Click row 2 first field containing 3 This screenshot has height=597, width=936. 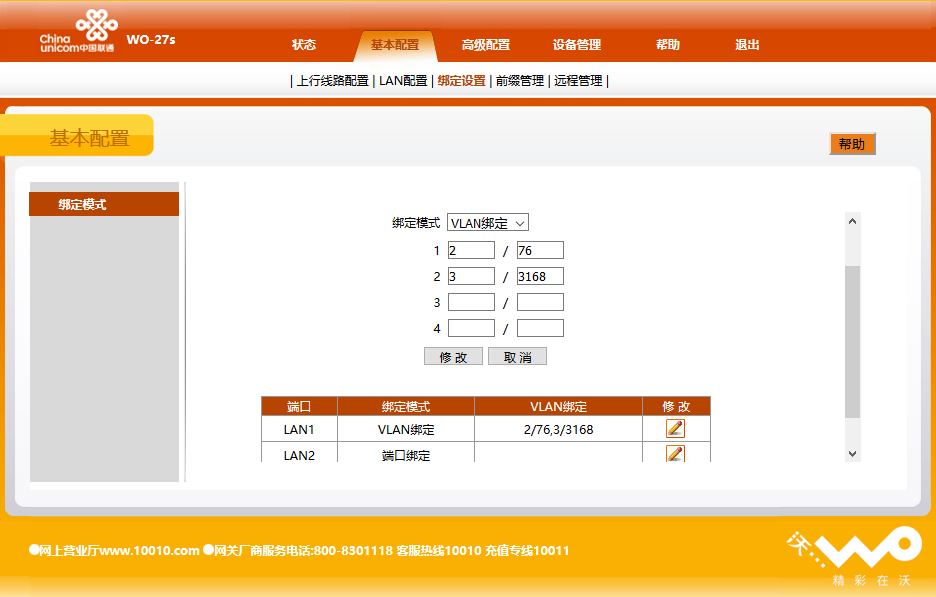pos(471,276)
